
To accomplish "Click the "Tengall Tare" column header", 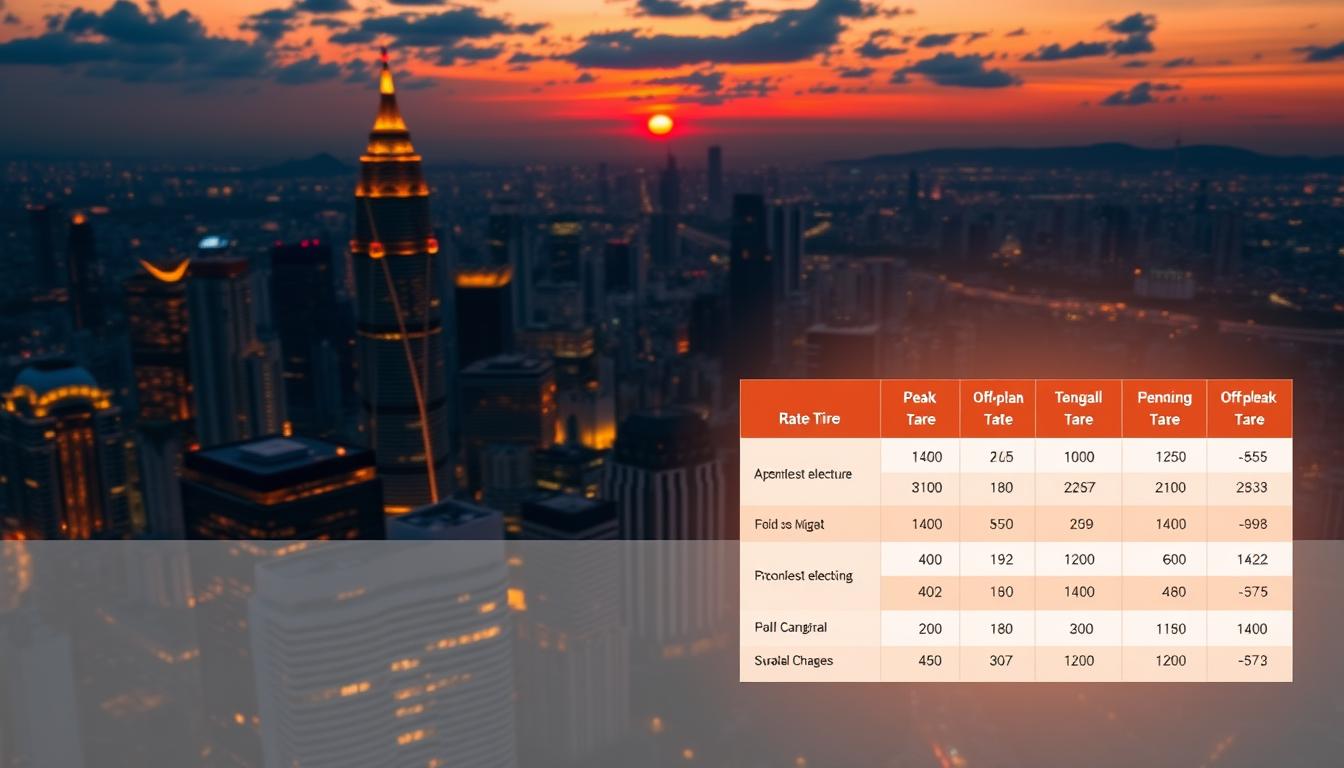I will pyautogui.click(x=1078, y=408).
